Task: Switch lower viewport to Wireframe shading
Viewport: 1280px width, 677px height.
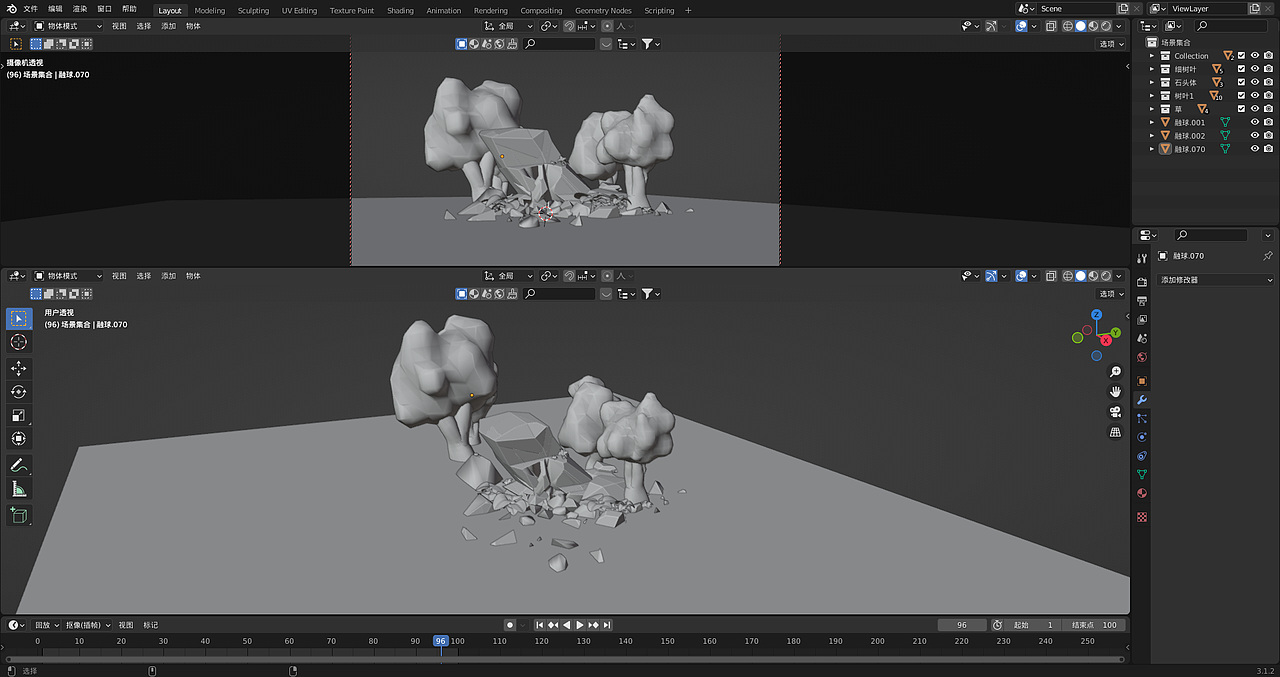Action: pos(1068,276)
